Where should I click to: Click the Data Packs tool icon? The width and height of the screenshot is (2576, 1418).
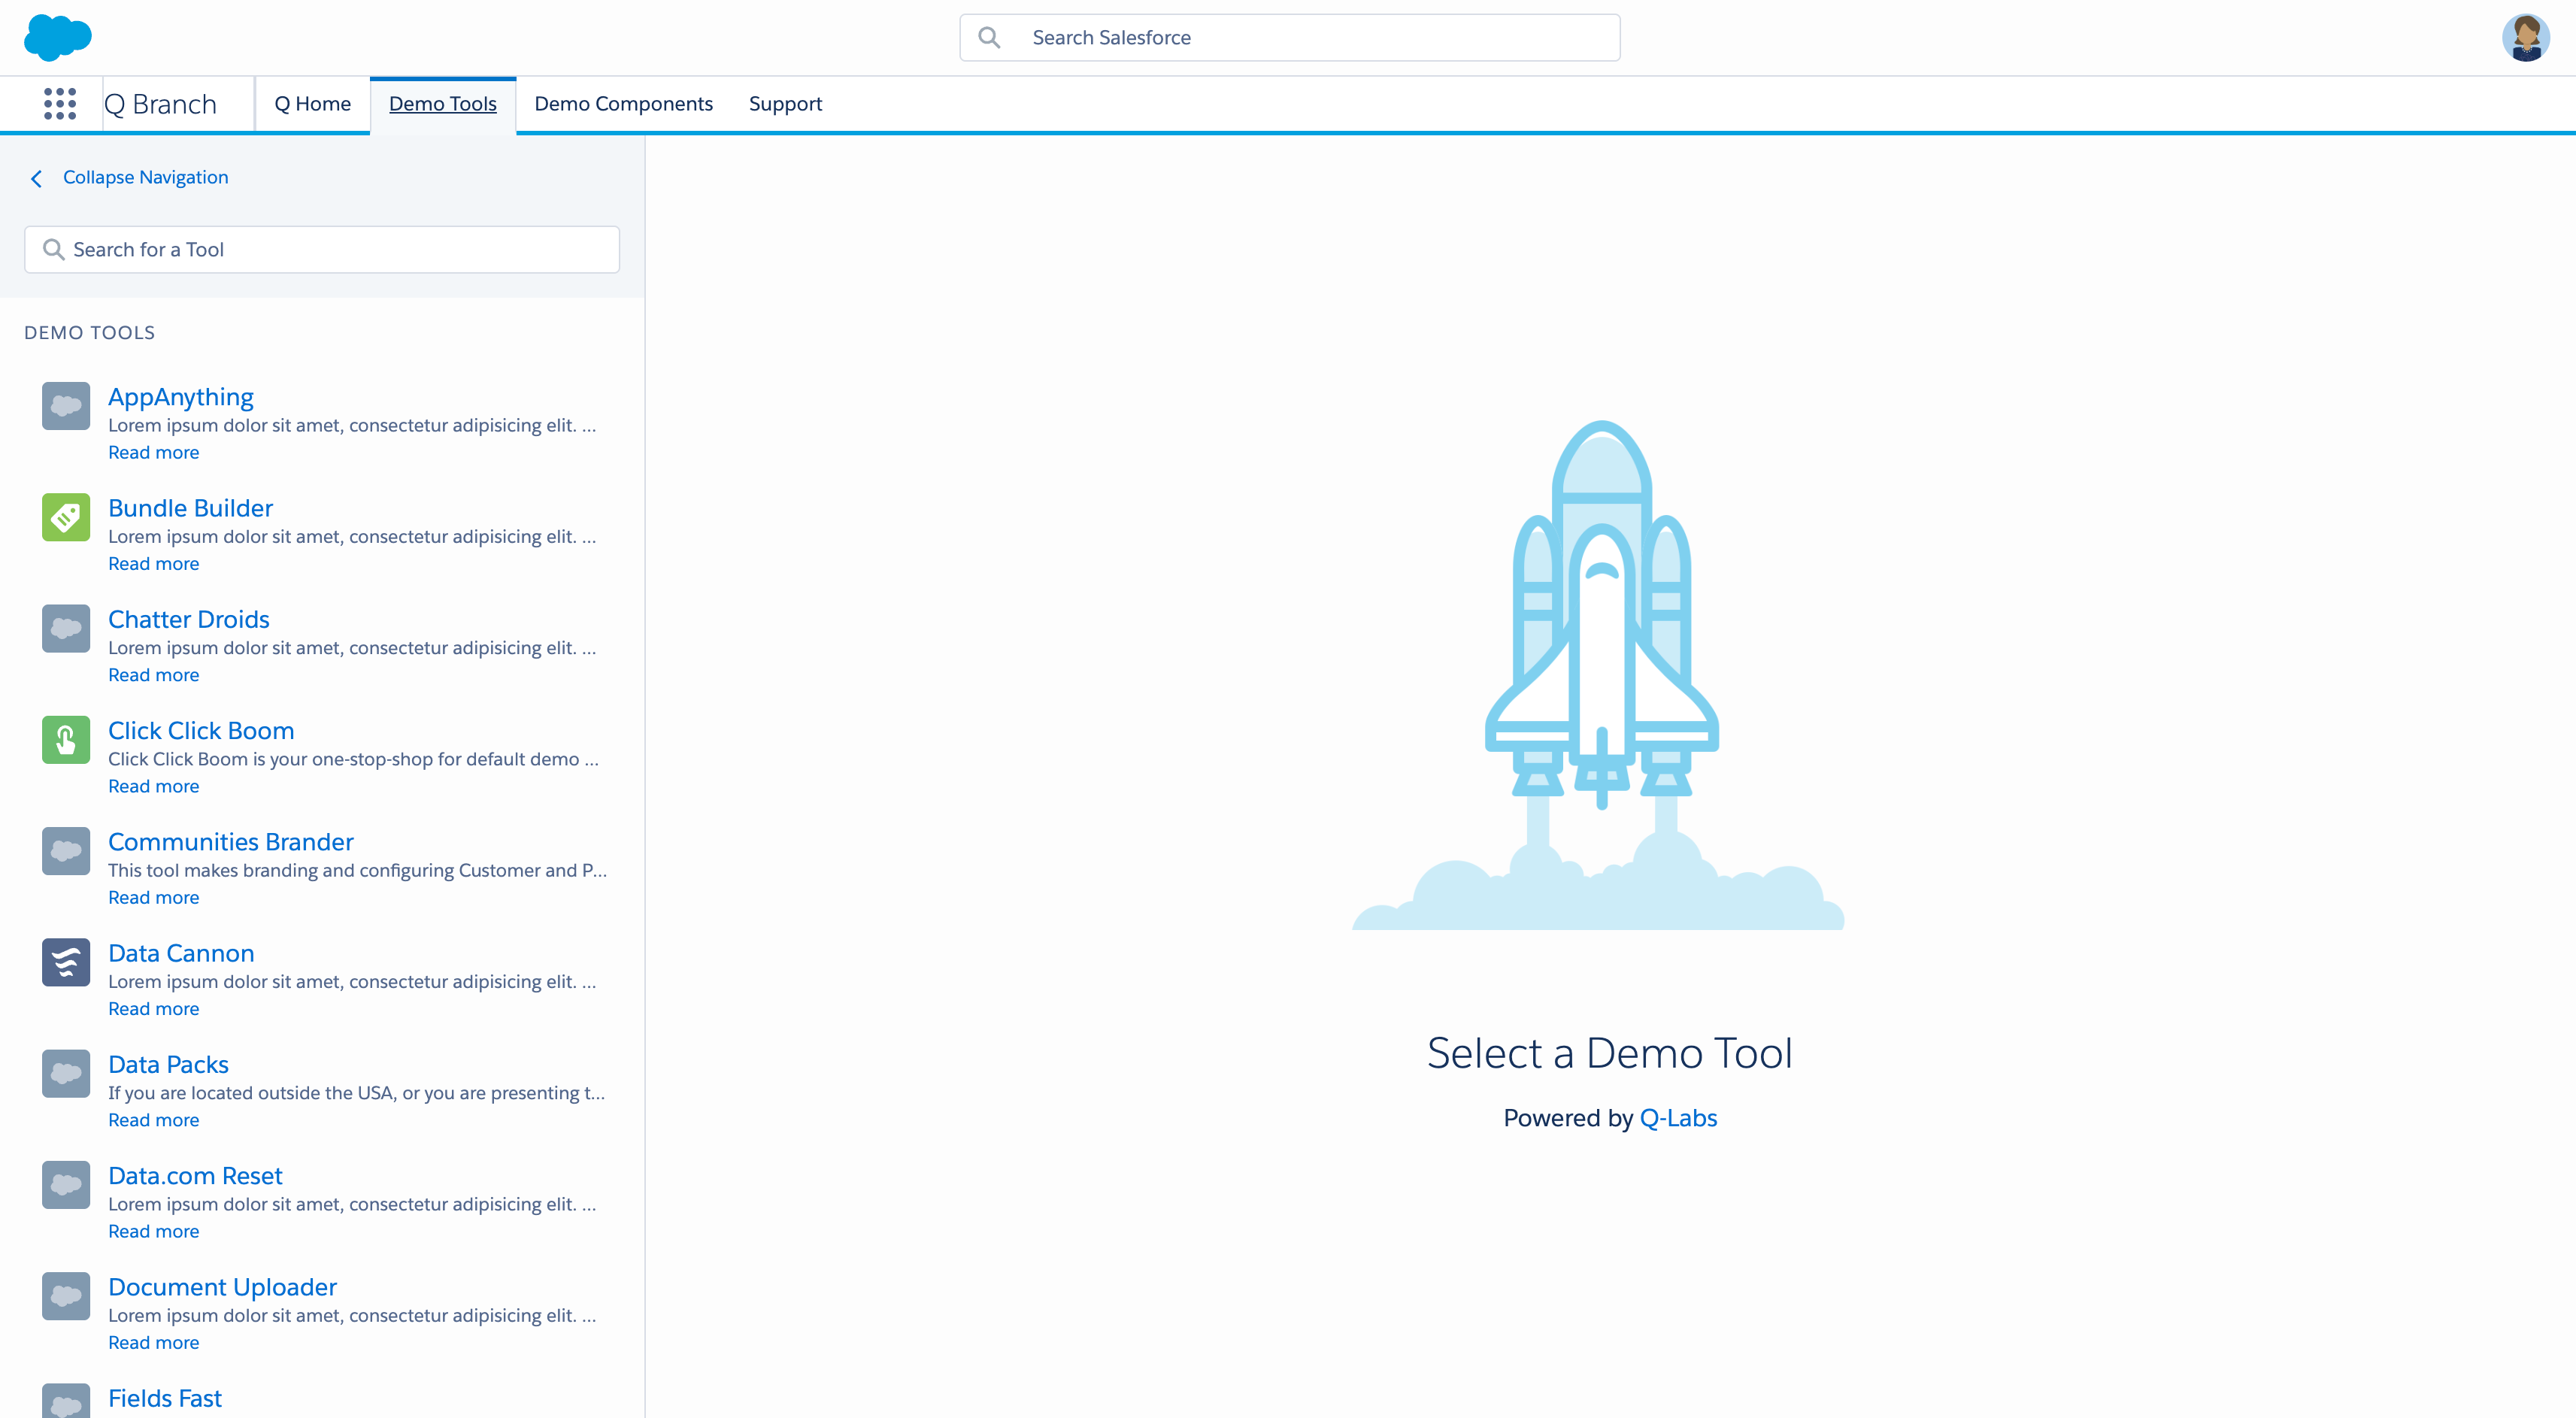pyautogui.click(x=66, y=1073)
